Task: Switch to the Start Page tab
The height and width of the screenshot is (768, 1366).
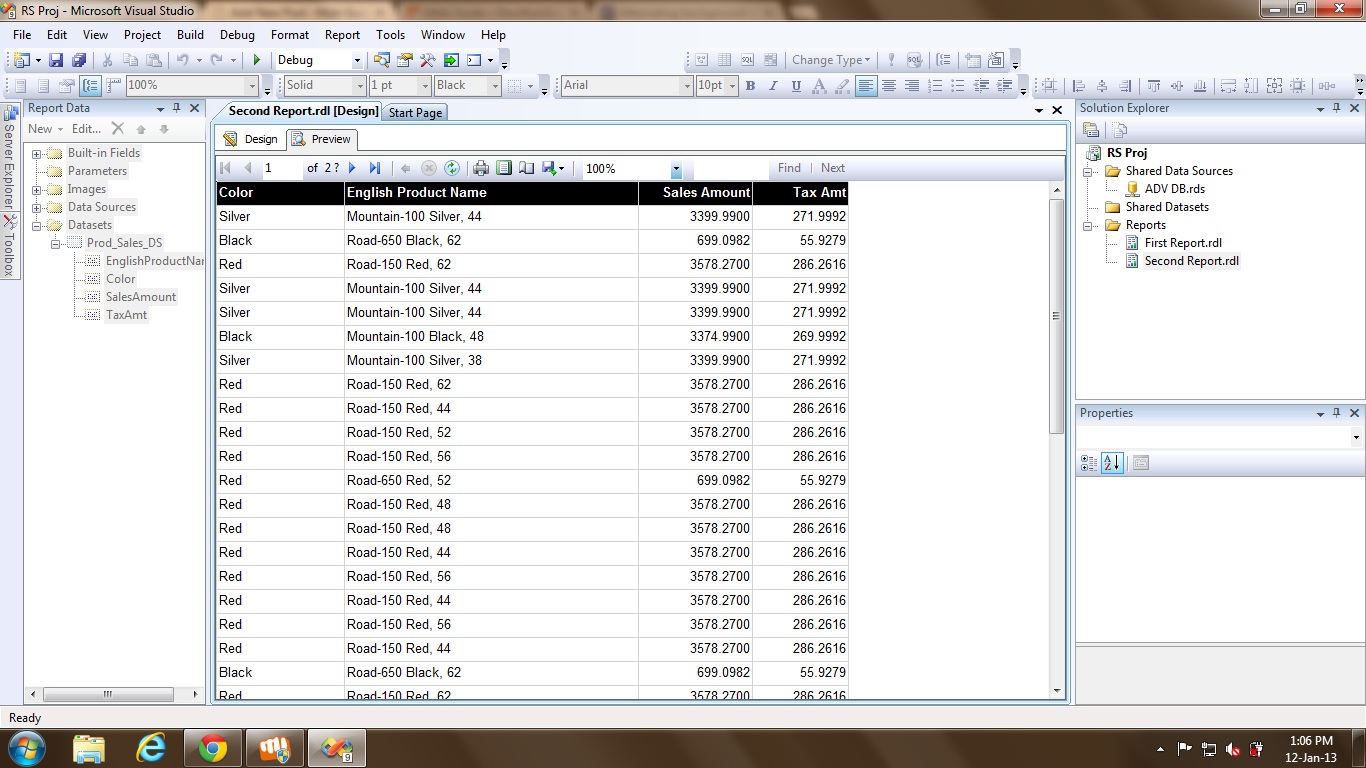Action: (415, 113)
